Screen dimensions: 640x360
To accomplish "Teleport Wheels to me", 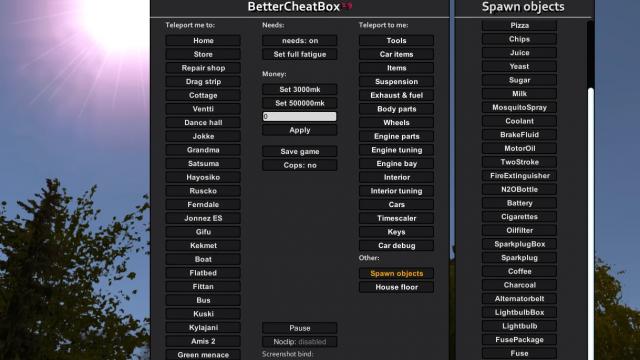I will click(396, 122).
